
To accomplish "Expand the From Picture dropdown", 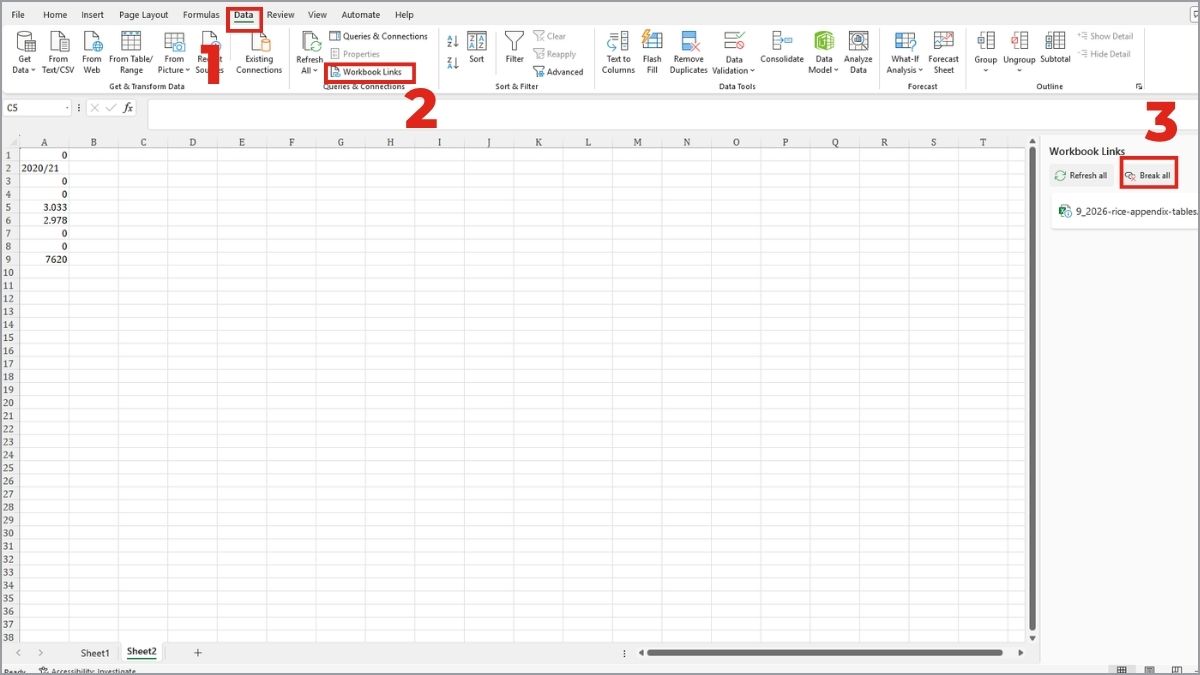I will (187, 71).
